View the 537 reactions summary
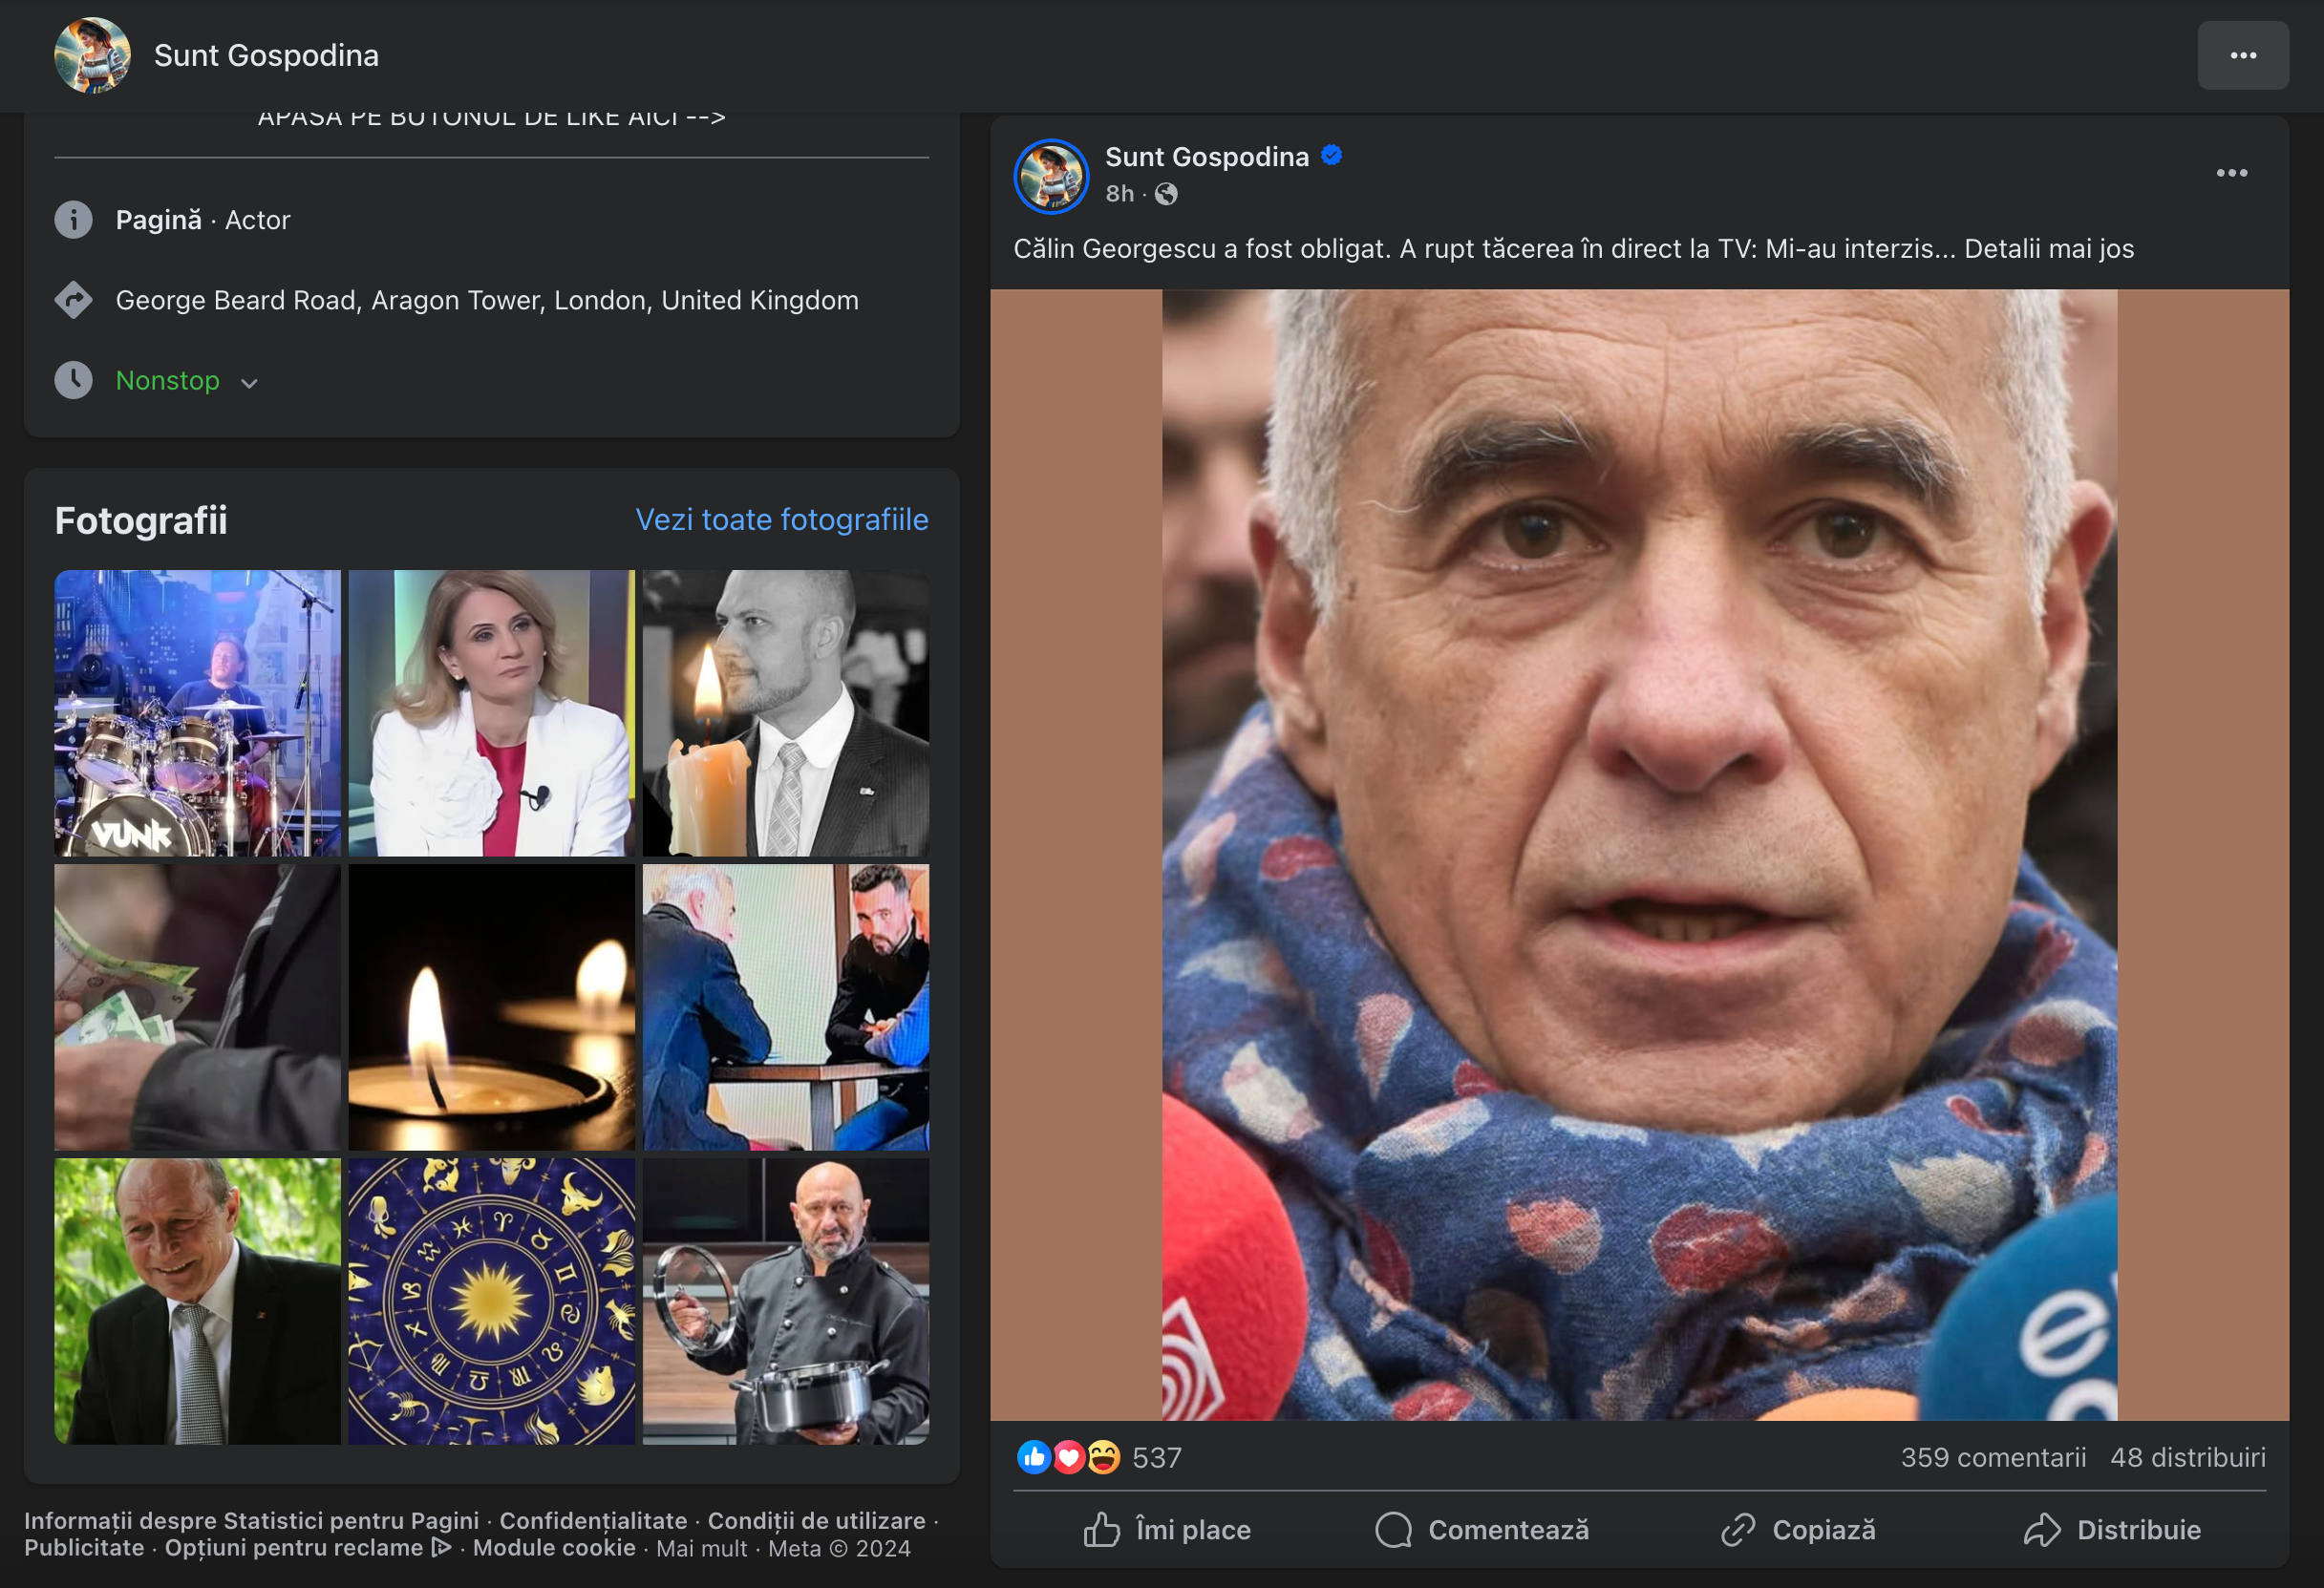This screenshot has height=1588, width=2324. 1156,1457
